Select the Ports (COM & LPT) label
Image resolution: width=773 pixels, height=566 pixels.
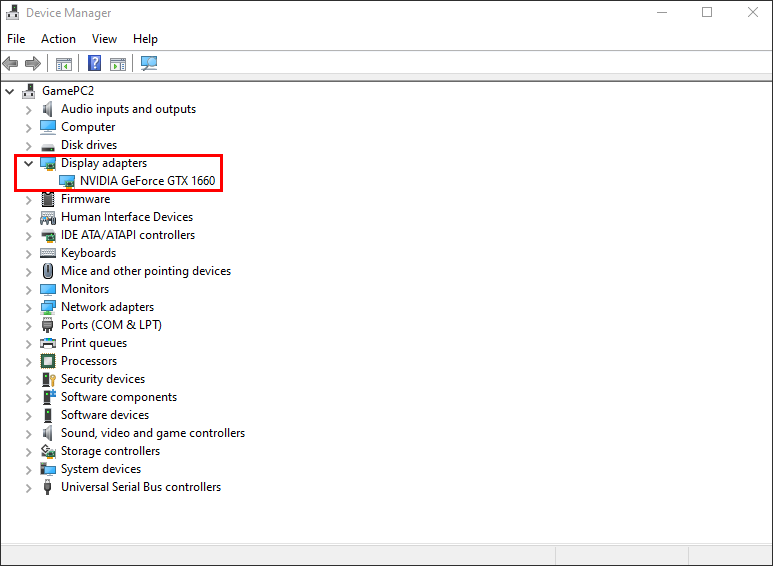pos(111,325)
